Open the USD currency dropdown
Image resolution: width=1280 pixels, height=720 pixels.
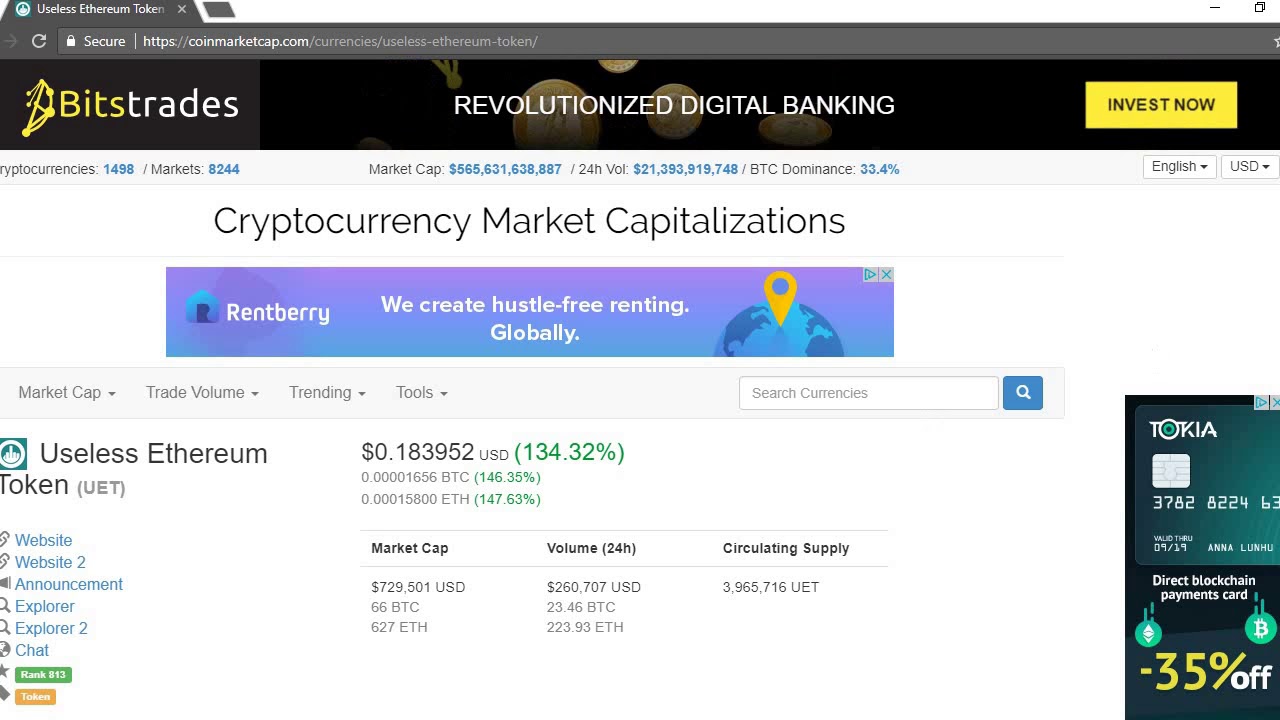(1249, 167)
